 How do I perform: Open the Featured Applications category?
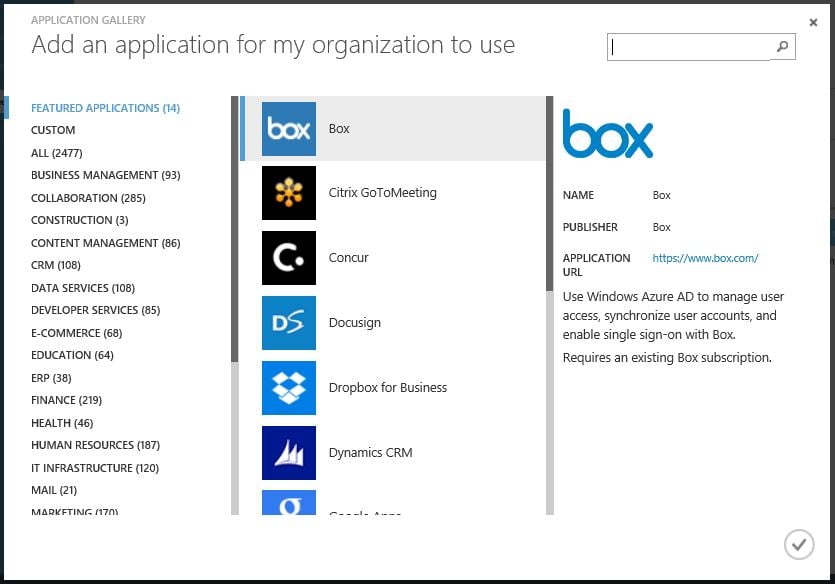pos(103,108)
